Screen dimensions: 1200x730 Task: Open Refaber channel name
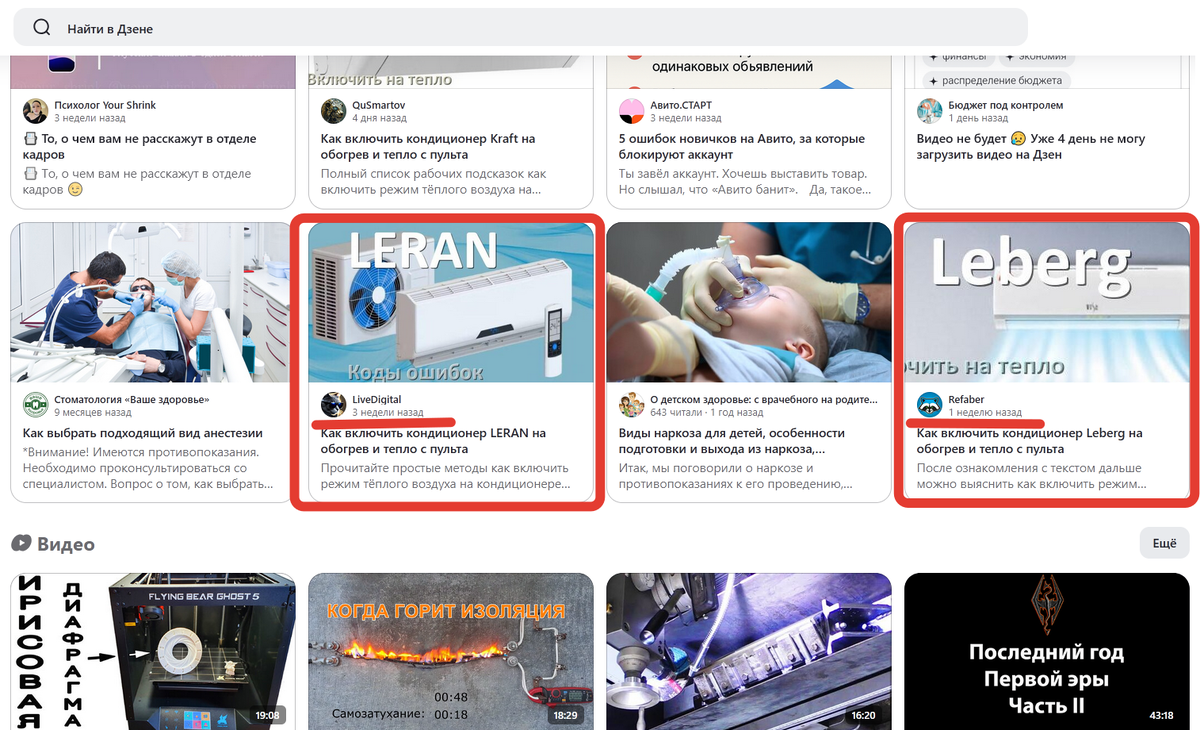pos(967,399)
